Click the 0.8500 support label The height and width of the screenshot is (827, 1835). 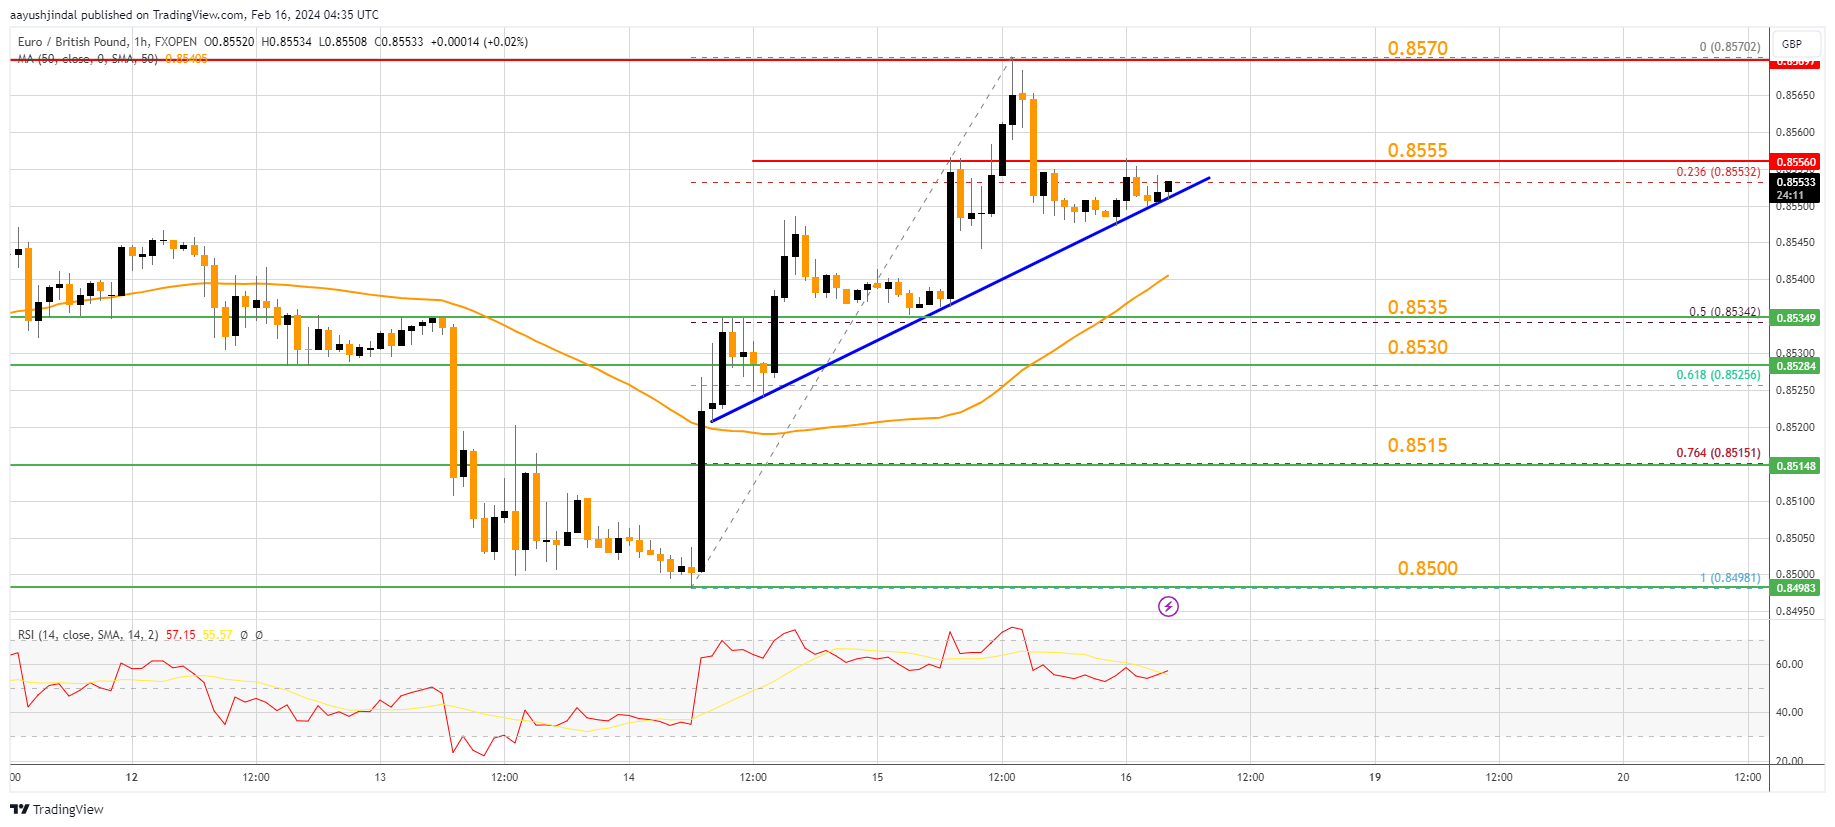pyautogui.click(x=1427, y=568)
